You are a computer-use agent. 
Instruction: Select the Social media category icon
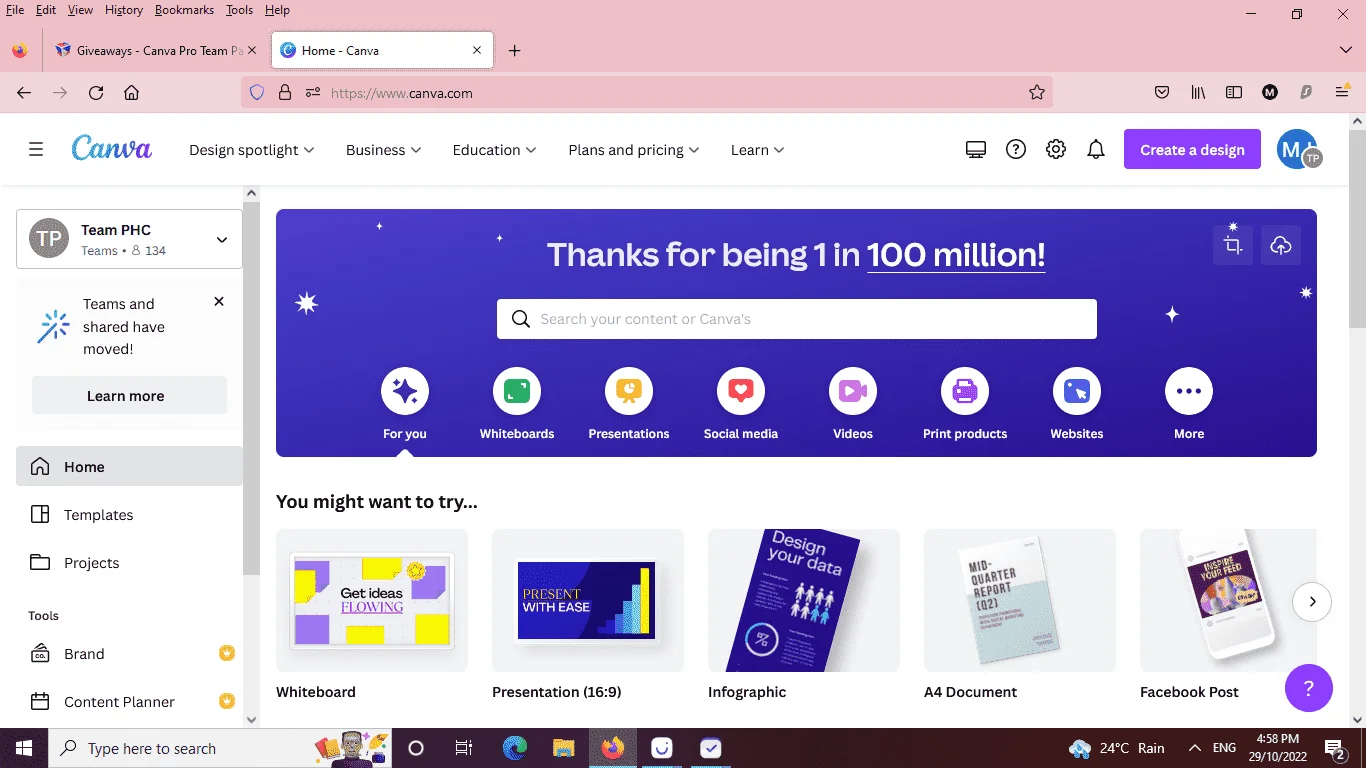coord(741,391)
